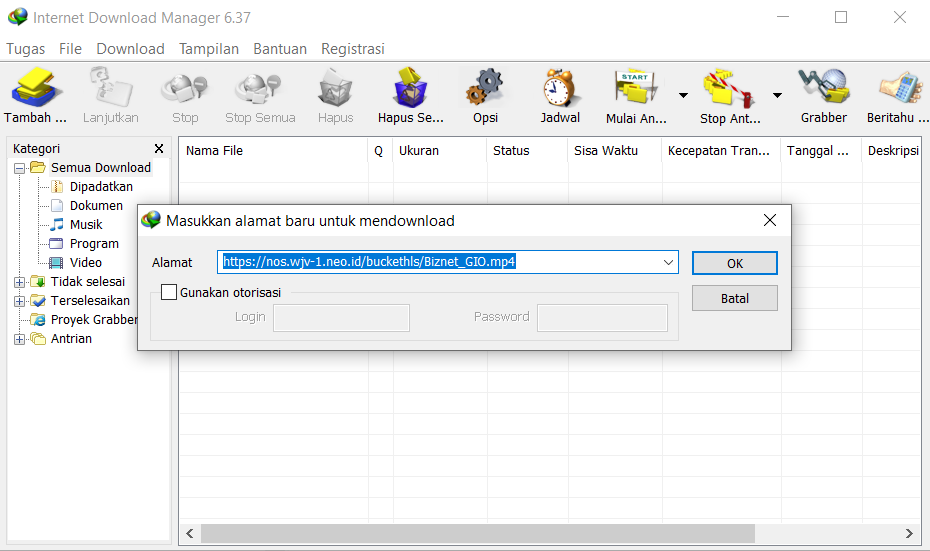
Task: Enable the Gunakan otorisasi checkbox
Action: coord(169,292)
